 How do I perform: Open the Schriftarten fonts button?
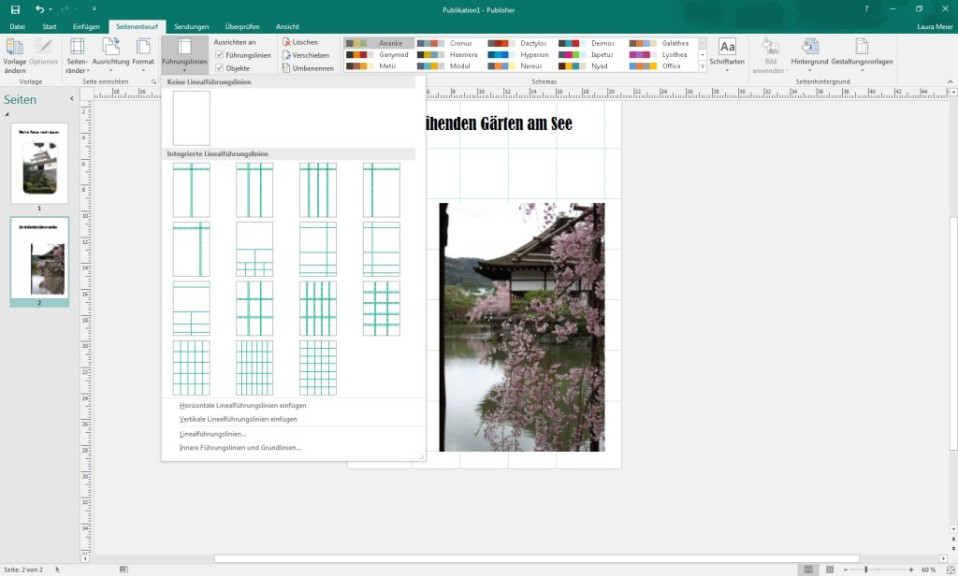tap(727, 56)
